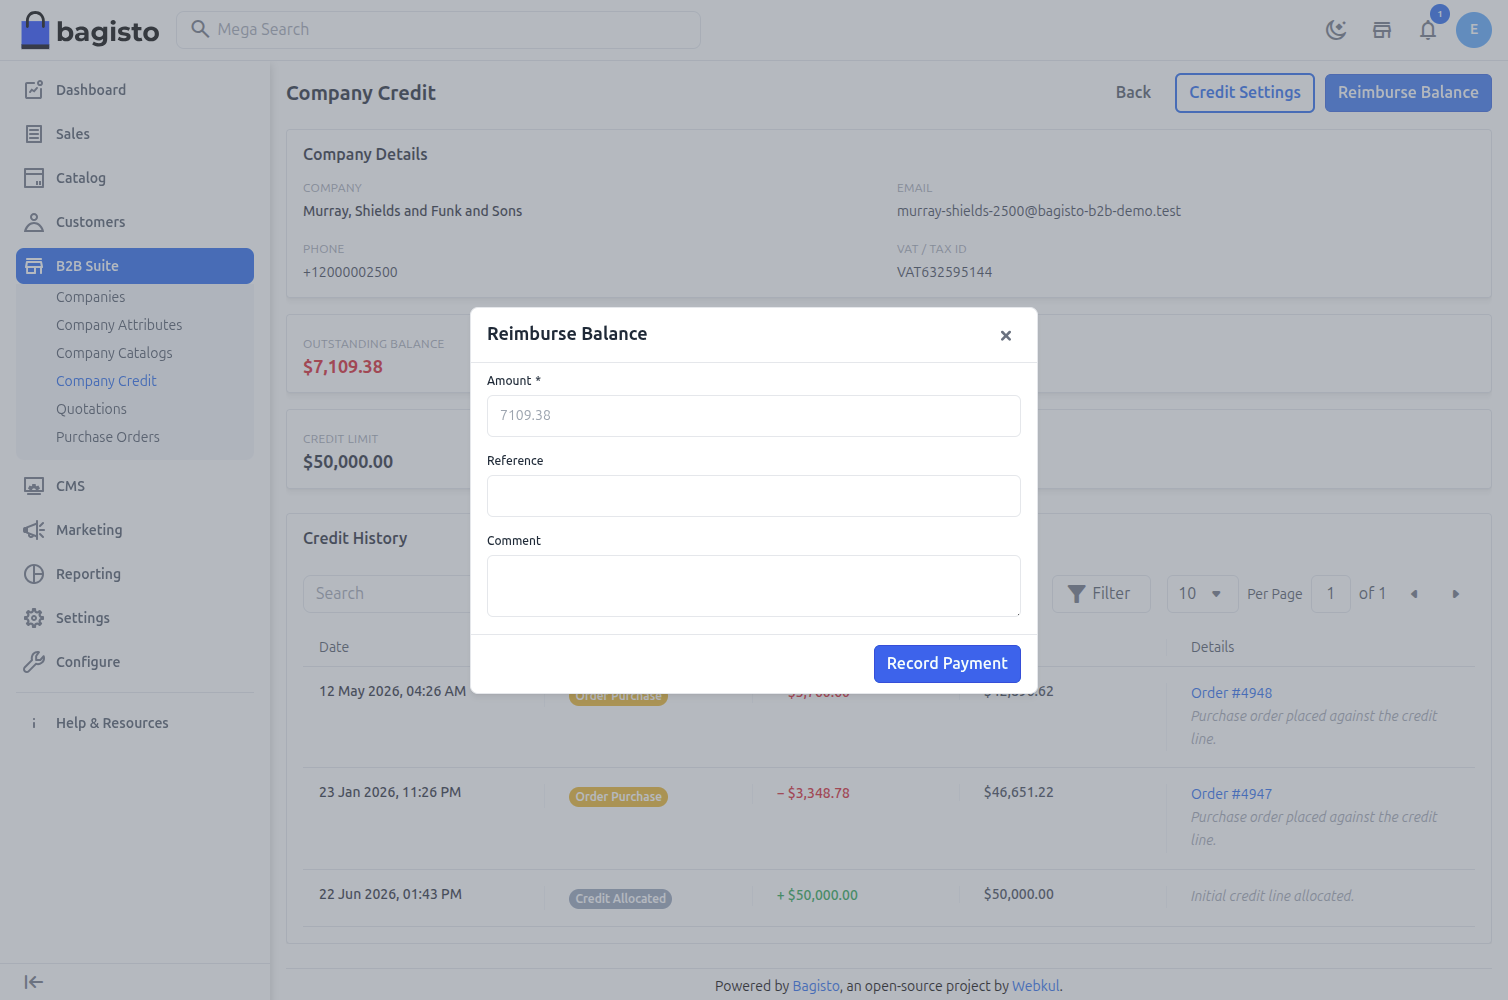Go to next page arrow

(1456, 594)
